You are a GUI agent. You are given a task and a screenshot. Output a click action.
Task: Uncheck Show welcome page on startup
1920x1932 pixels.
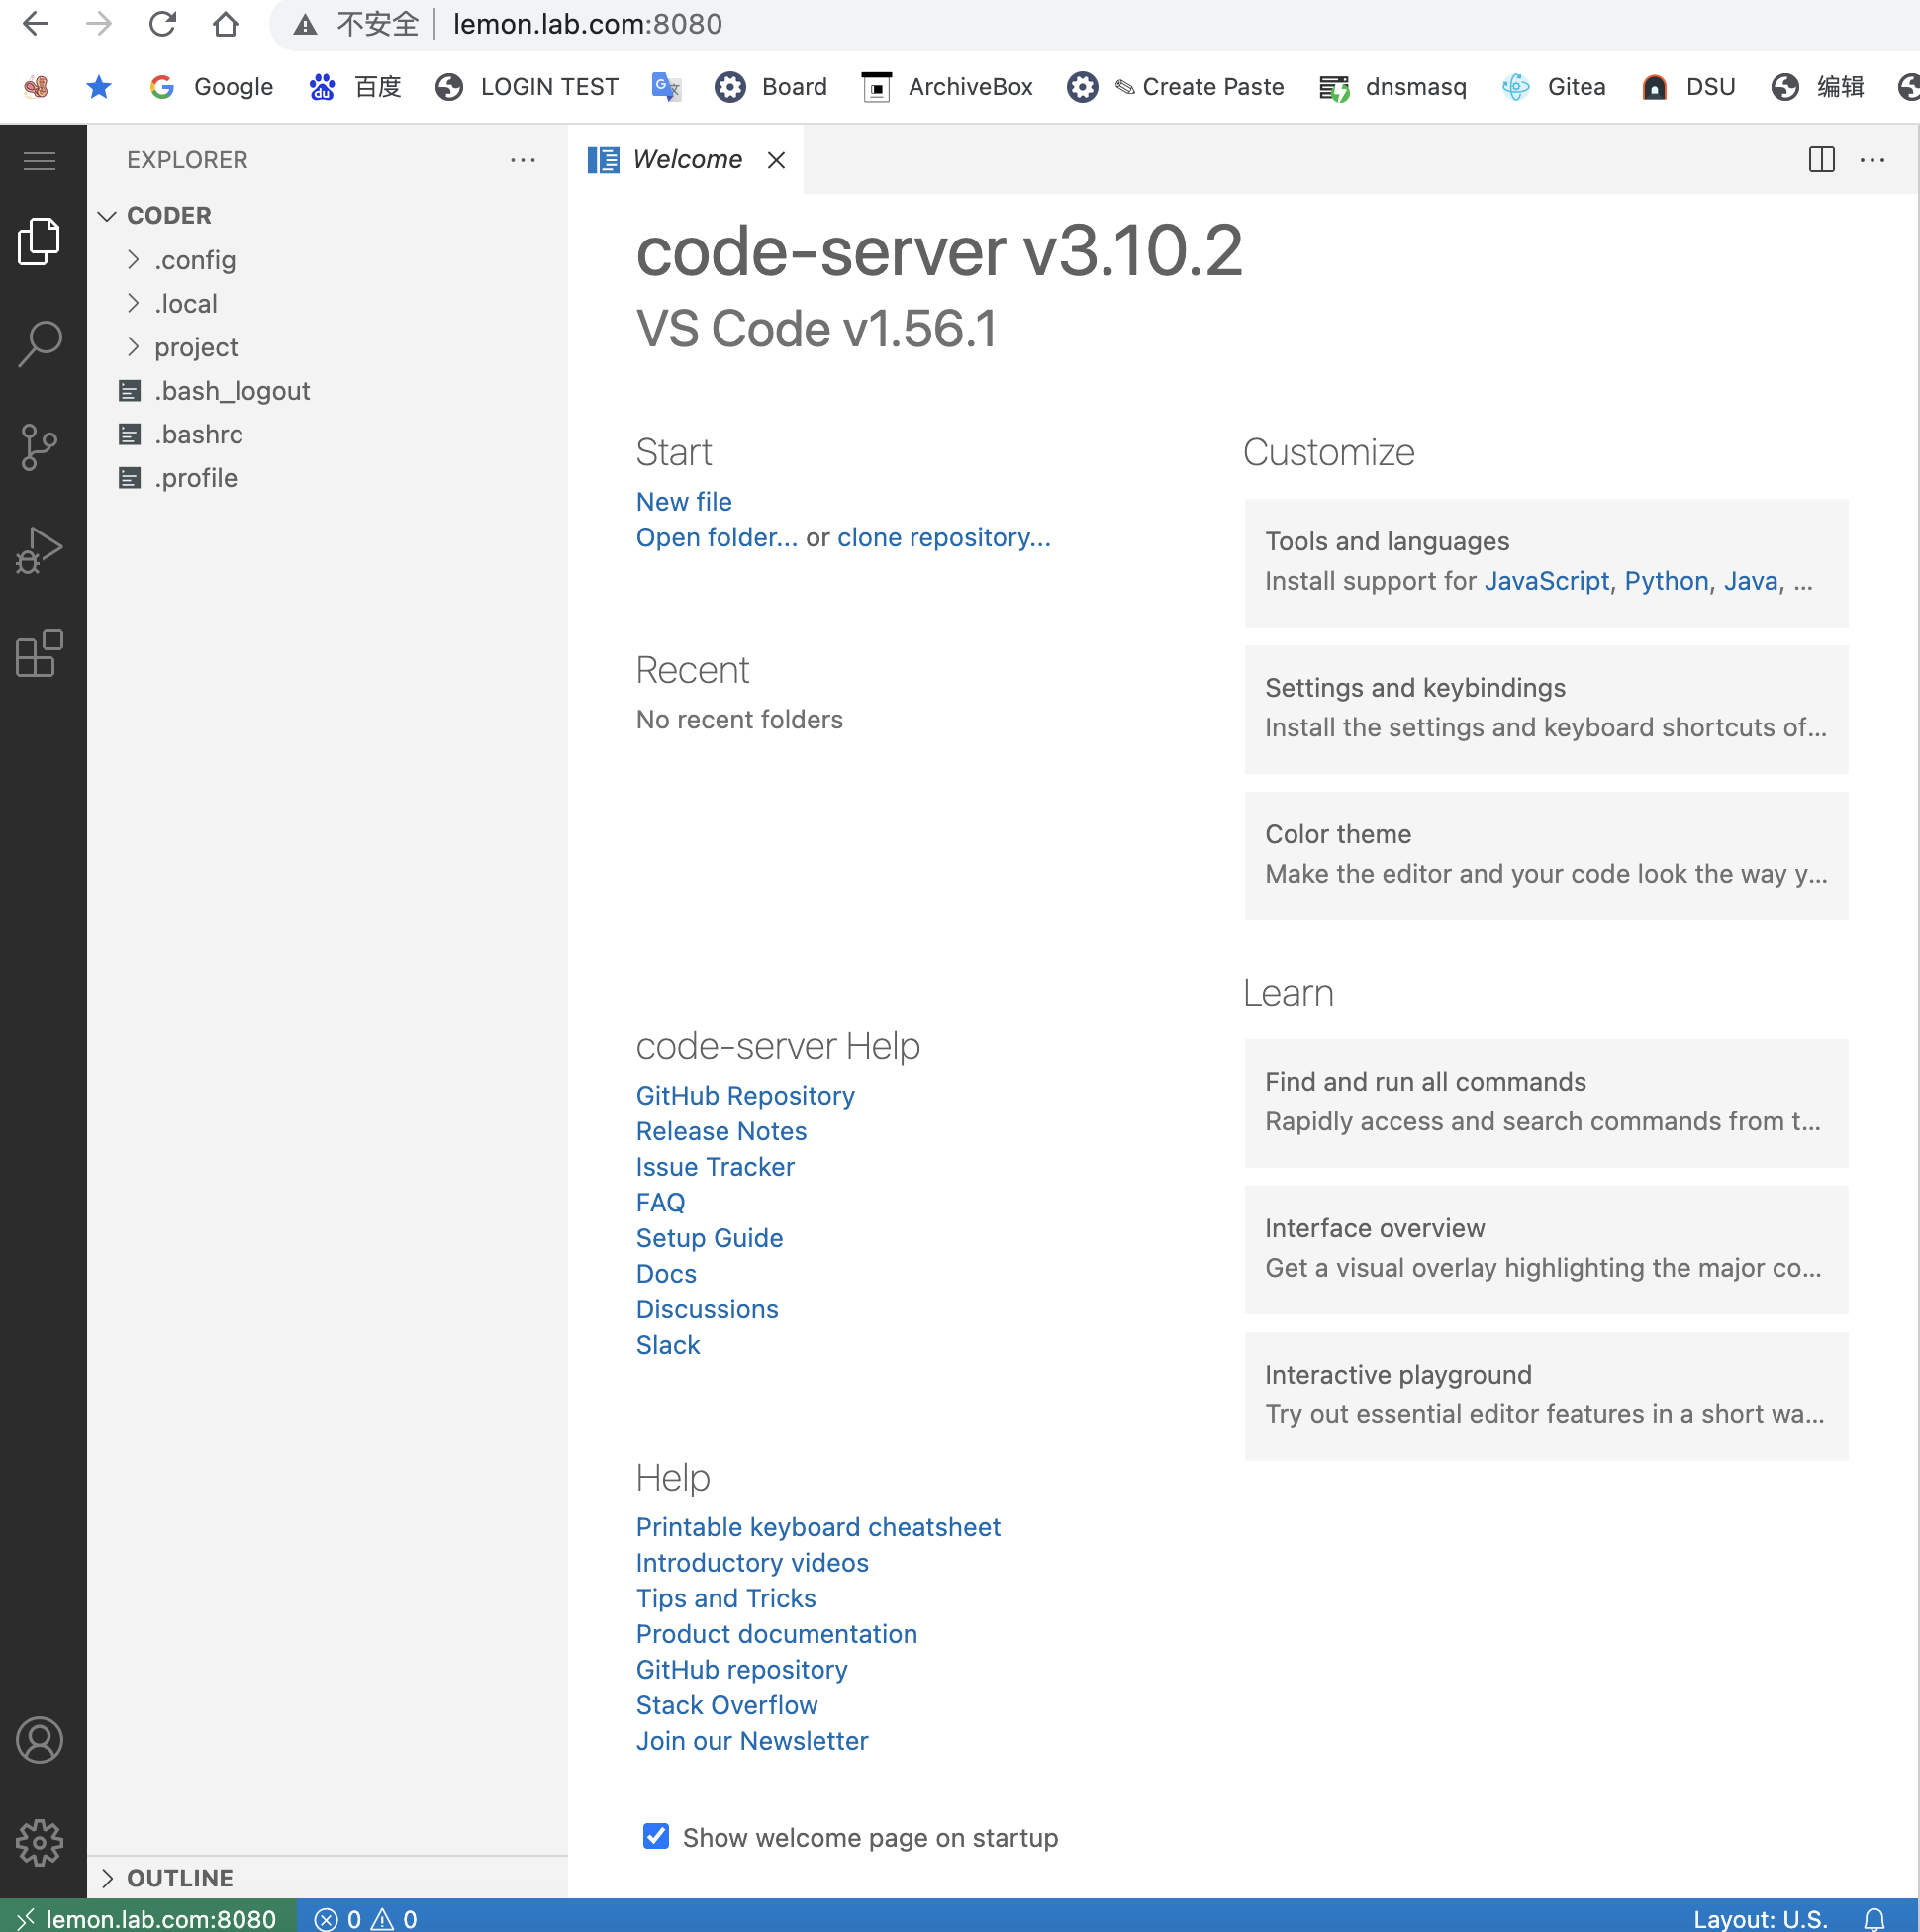point(655,1837)
